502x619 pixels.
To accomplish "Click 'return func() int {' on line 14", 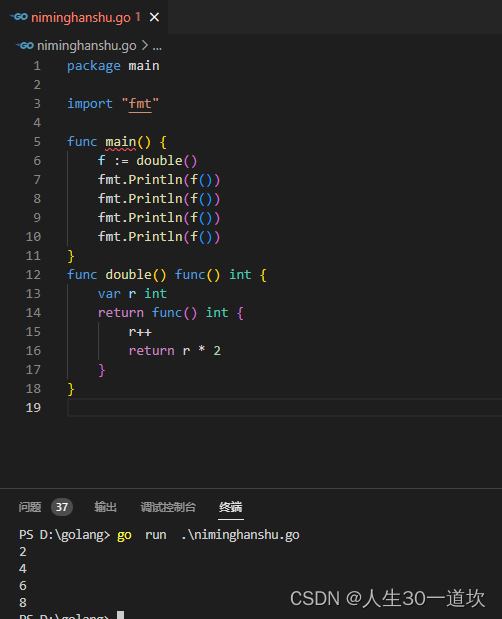I will coord(171,313).
